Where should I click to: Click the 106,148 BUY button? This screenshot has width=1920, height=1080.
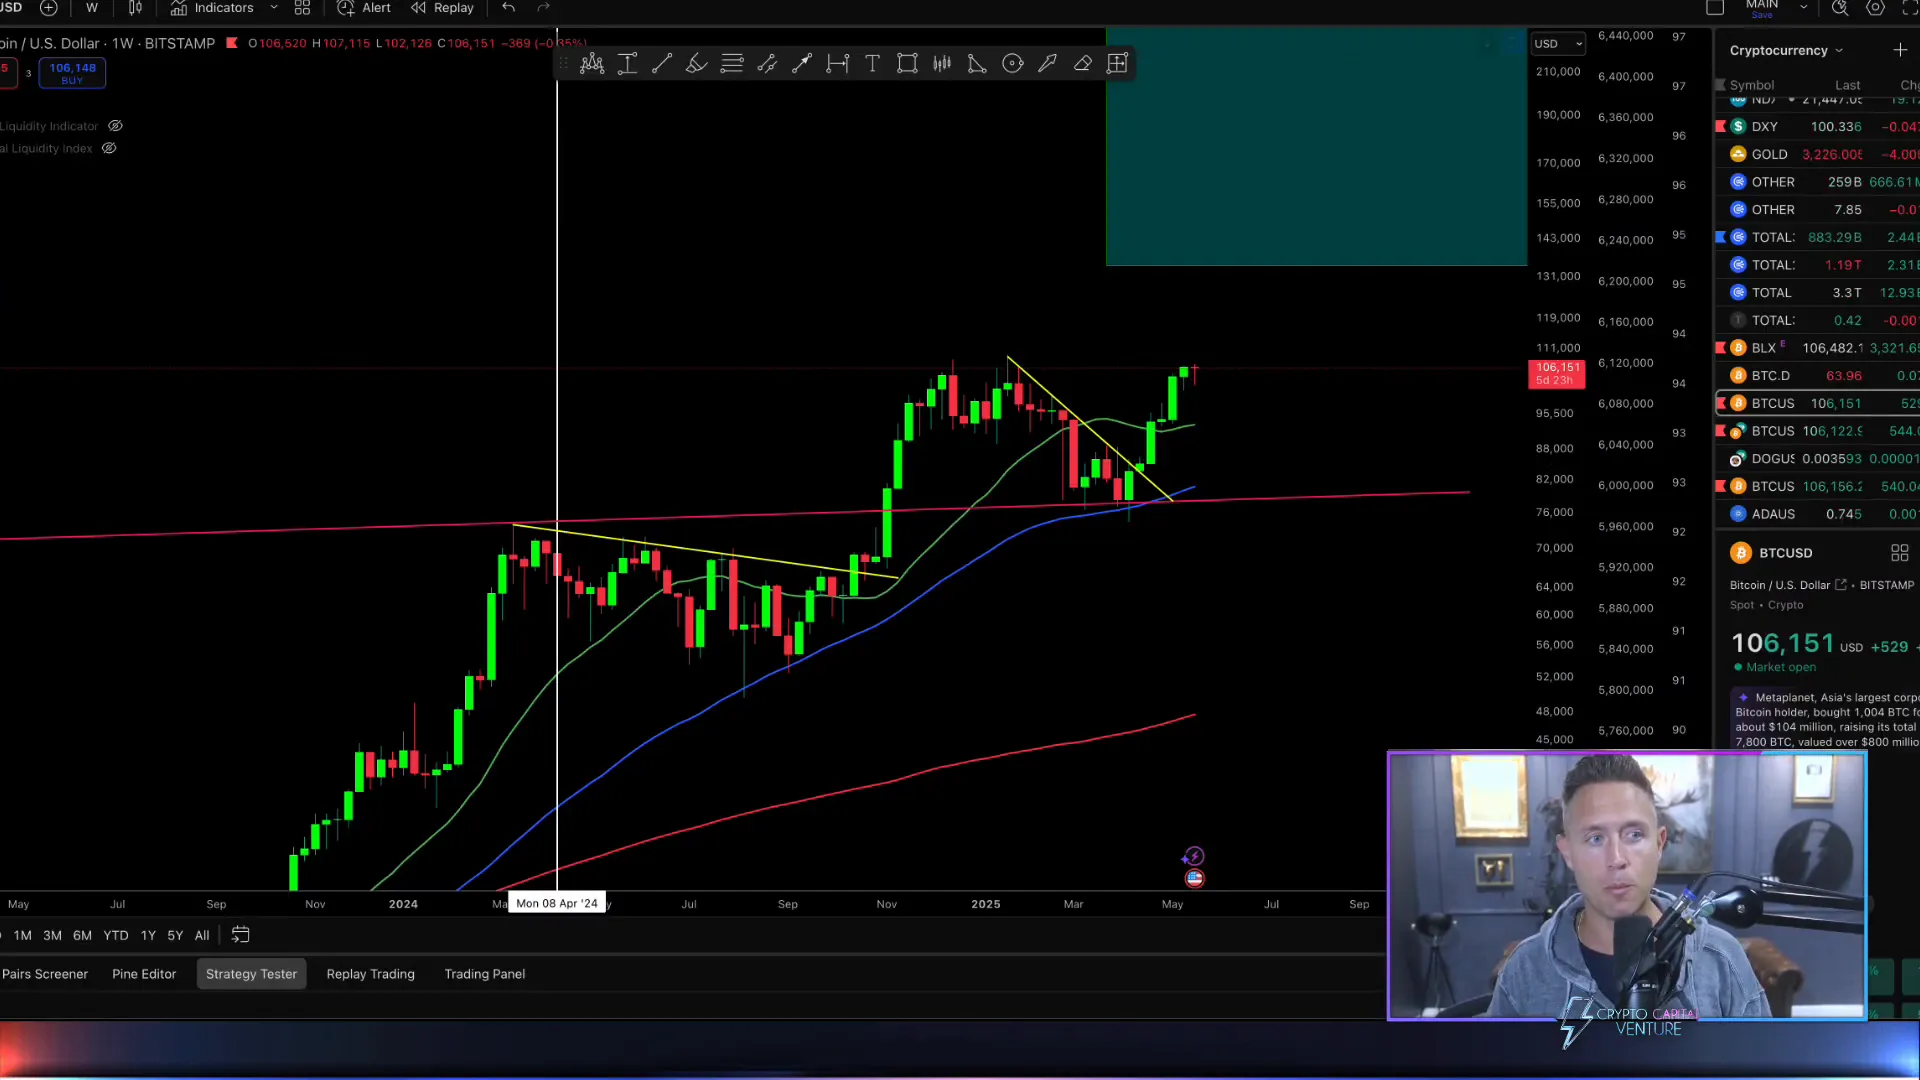point(72,73)
